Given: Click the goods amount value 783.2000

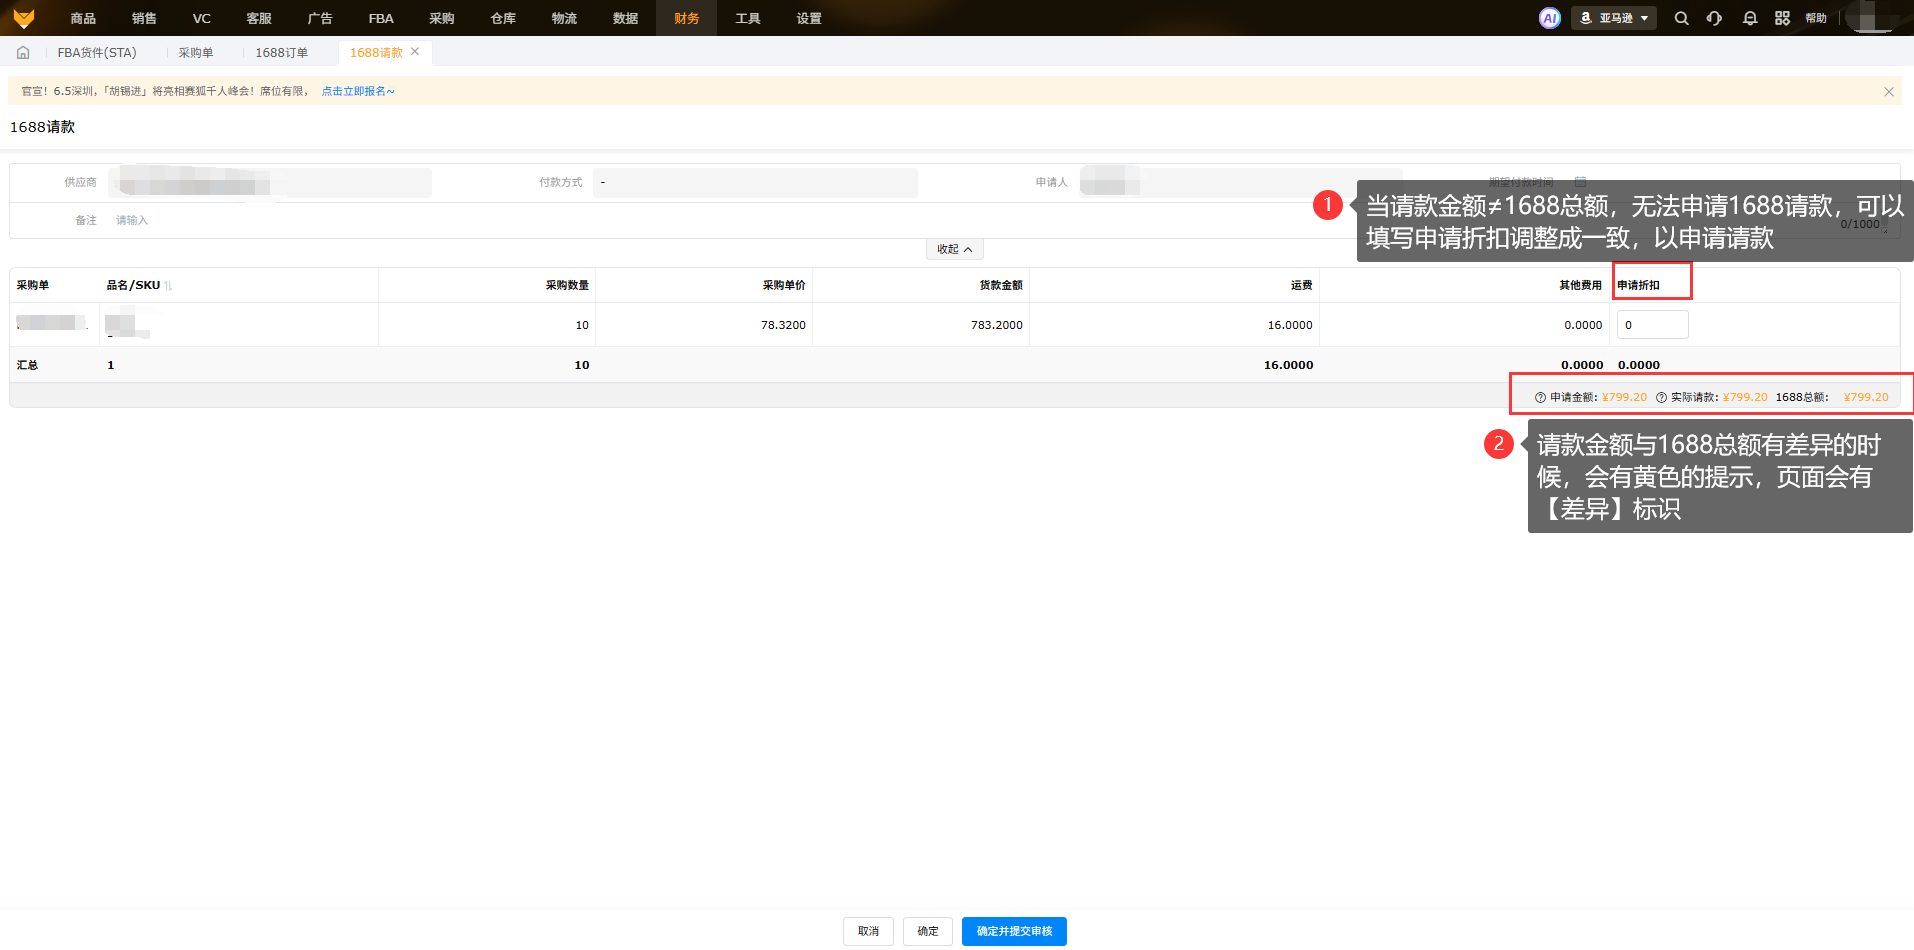Looking at the screenshot, I should point(996,325).
